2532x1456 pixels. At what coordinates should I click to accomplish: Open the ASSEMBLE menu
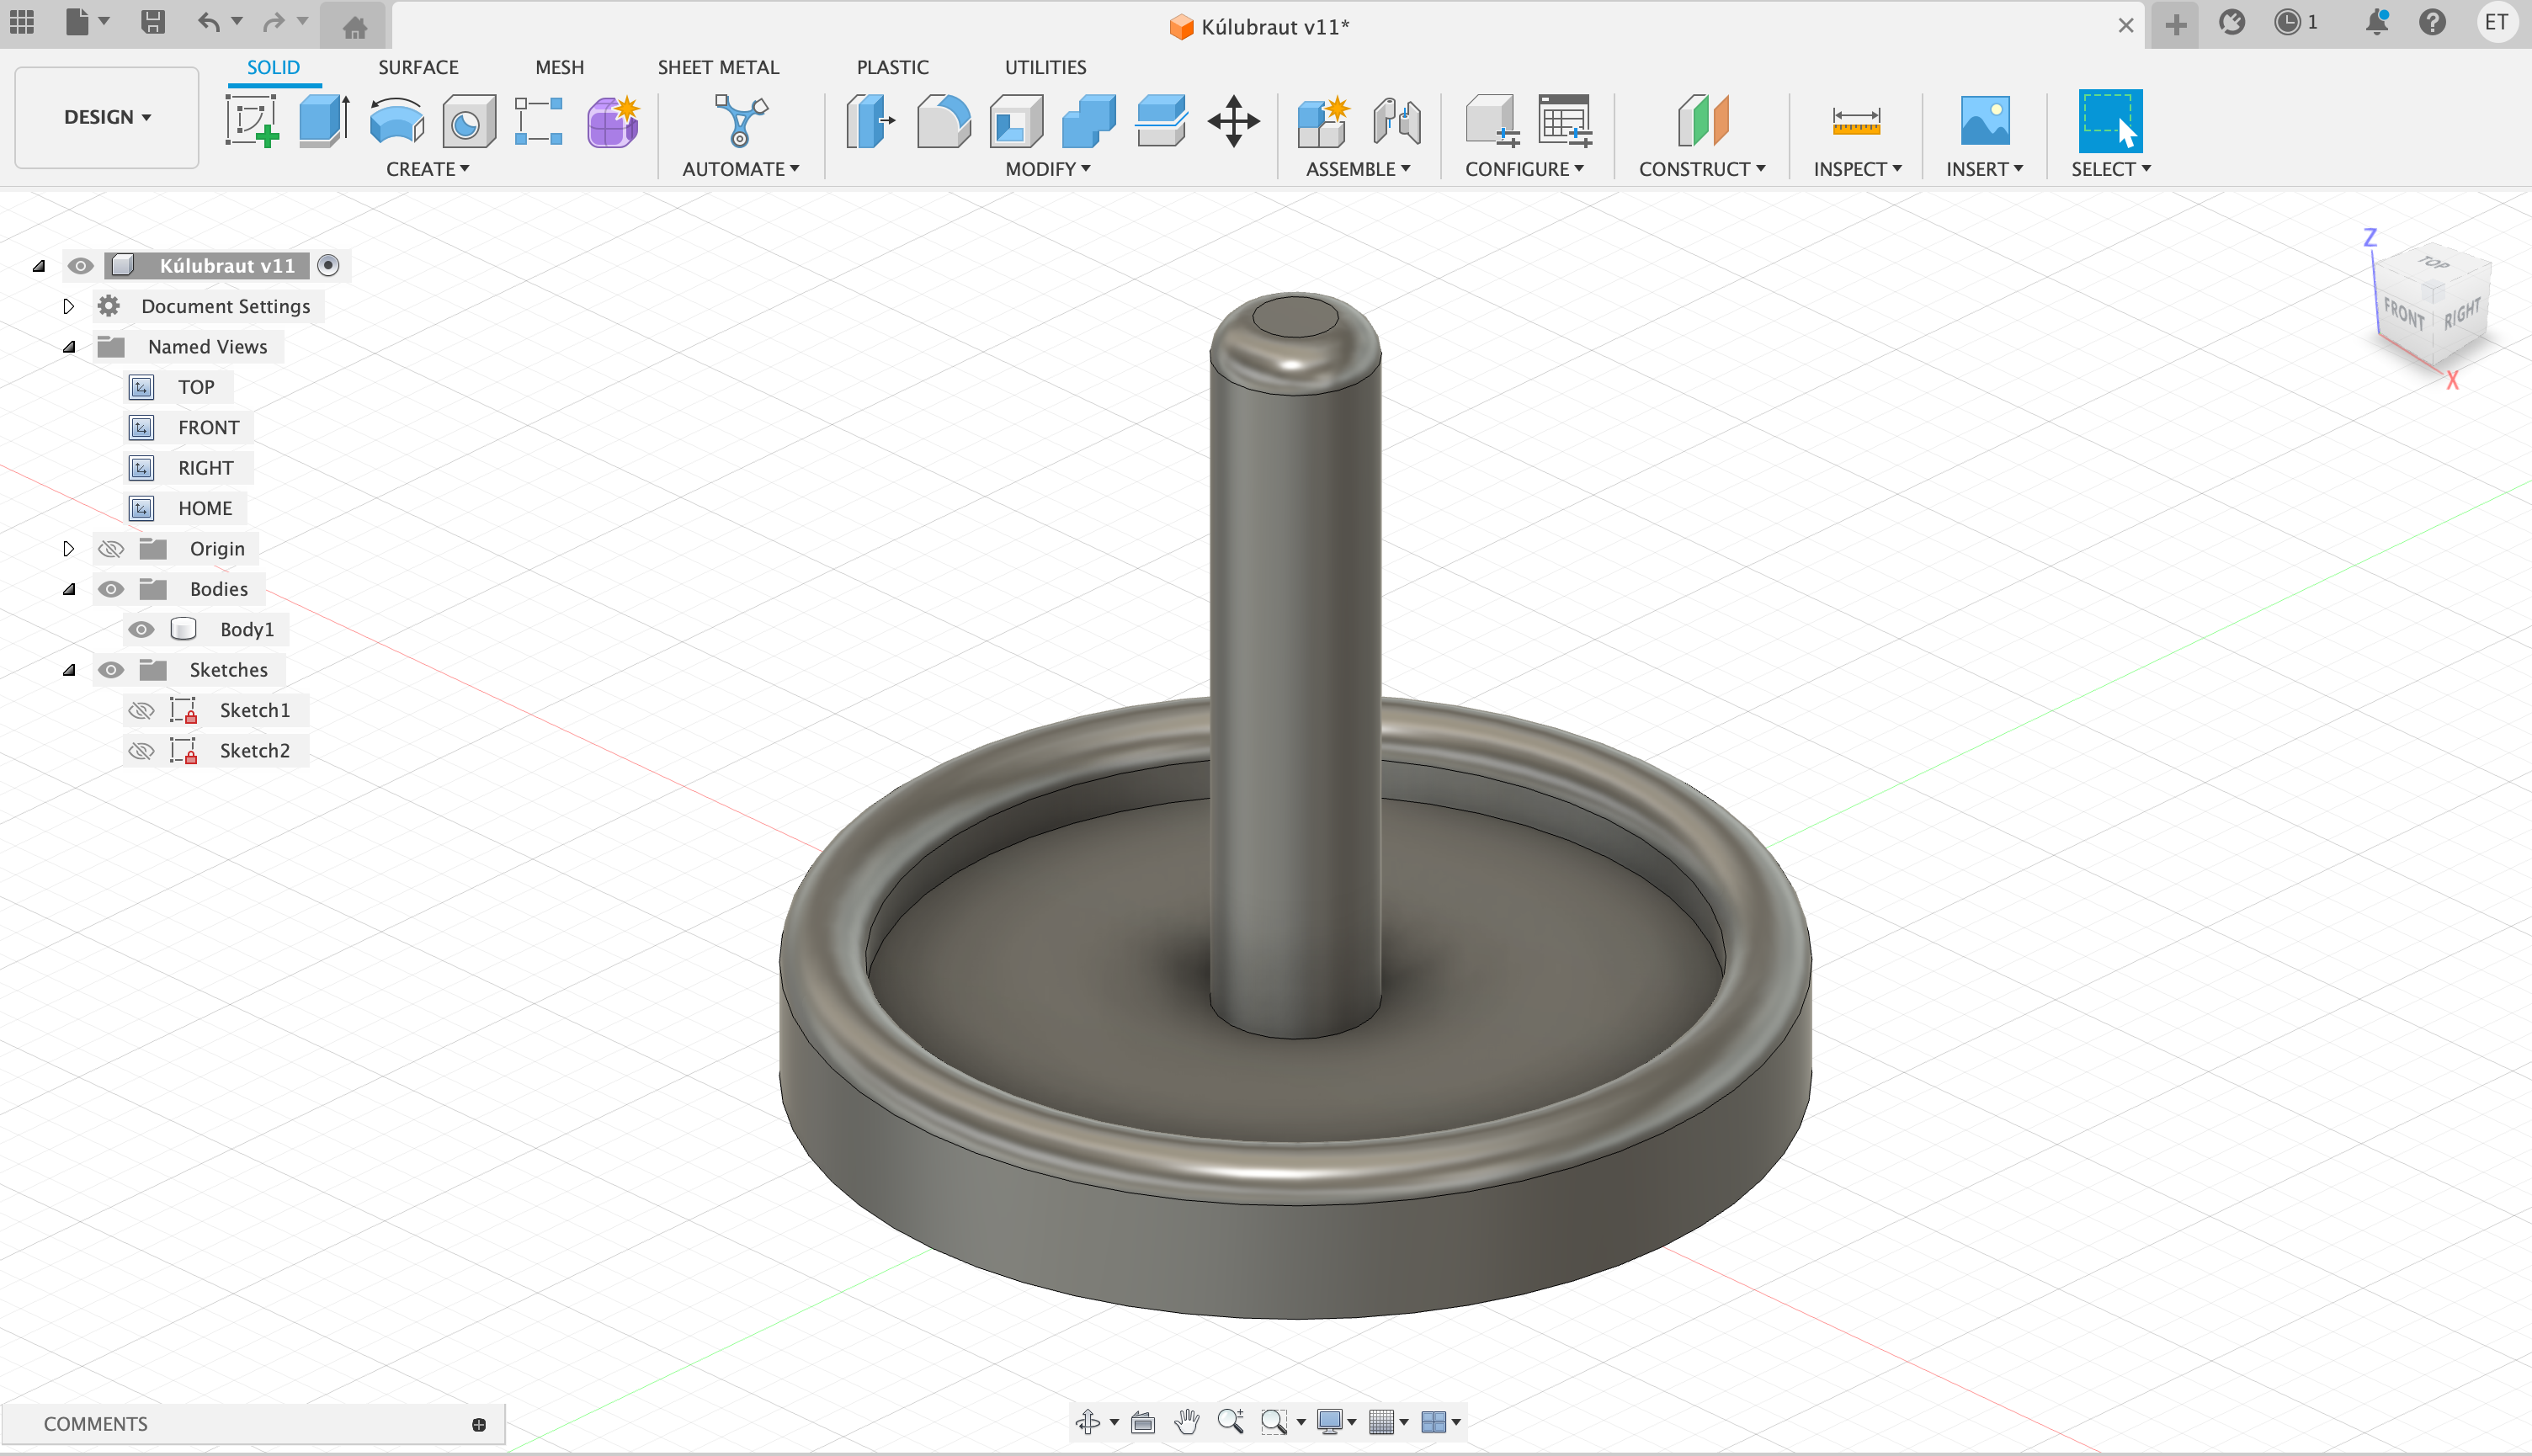click(1358, 169)
